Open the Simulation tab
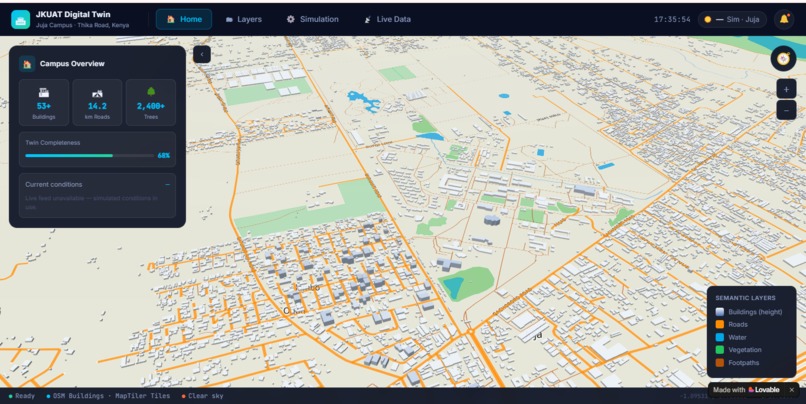 pos(313,19)
